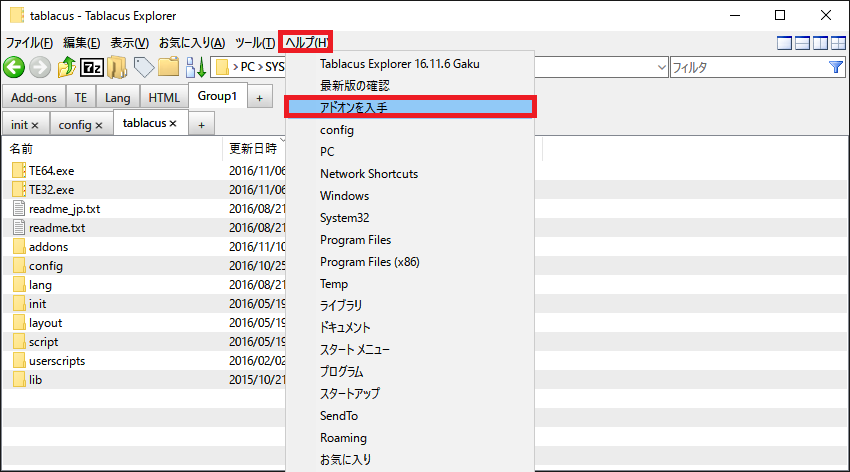Screen dimensions: 850x472
Task: Switch to the HTML tab
Action: coord(164,98)
